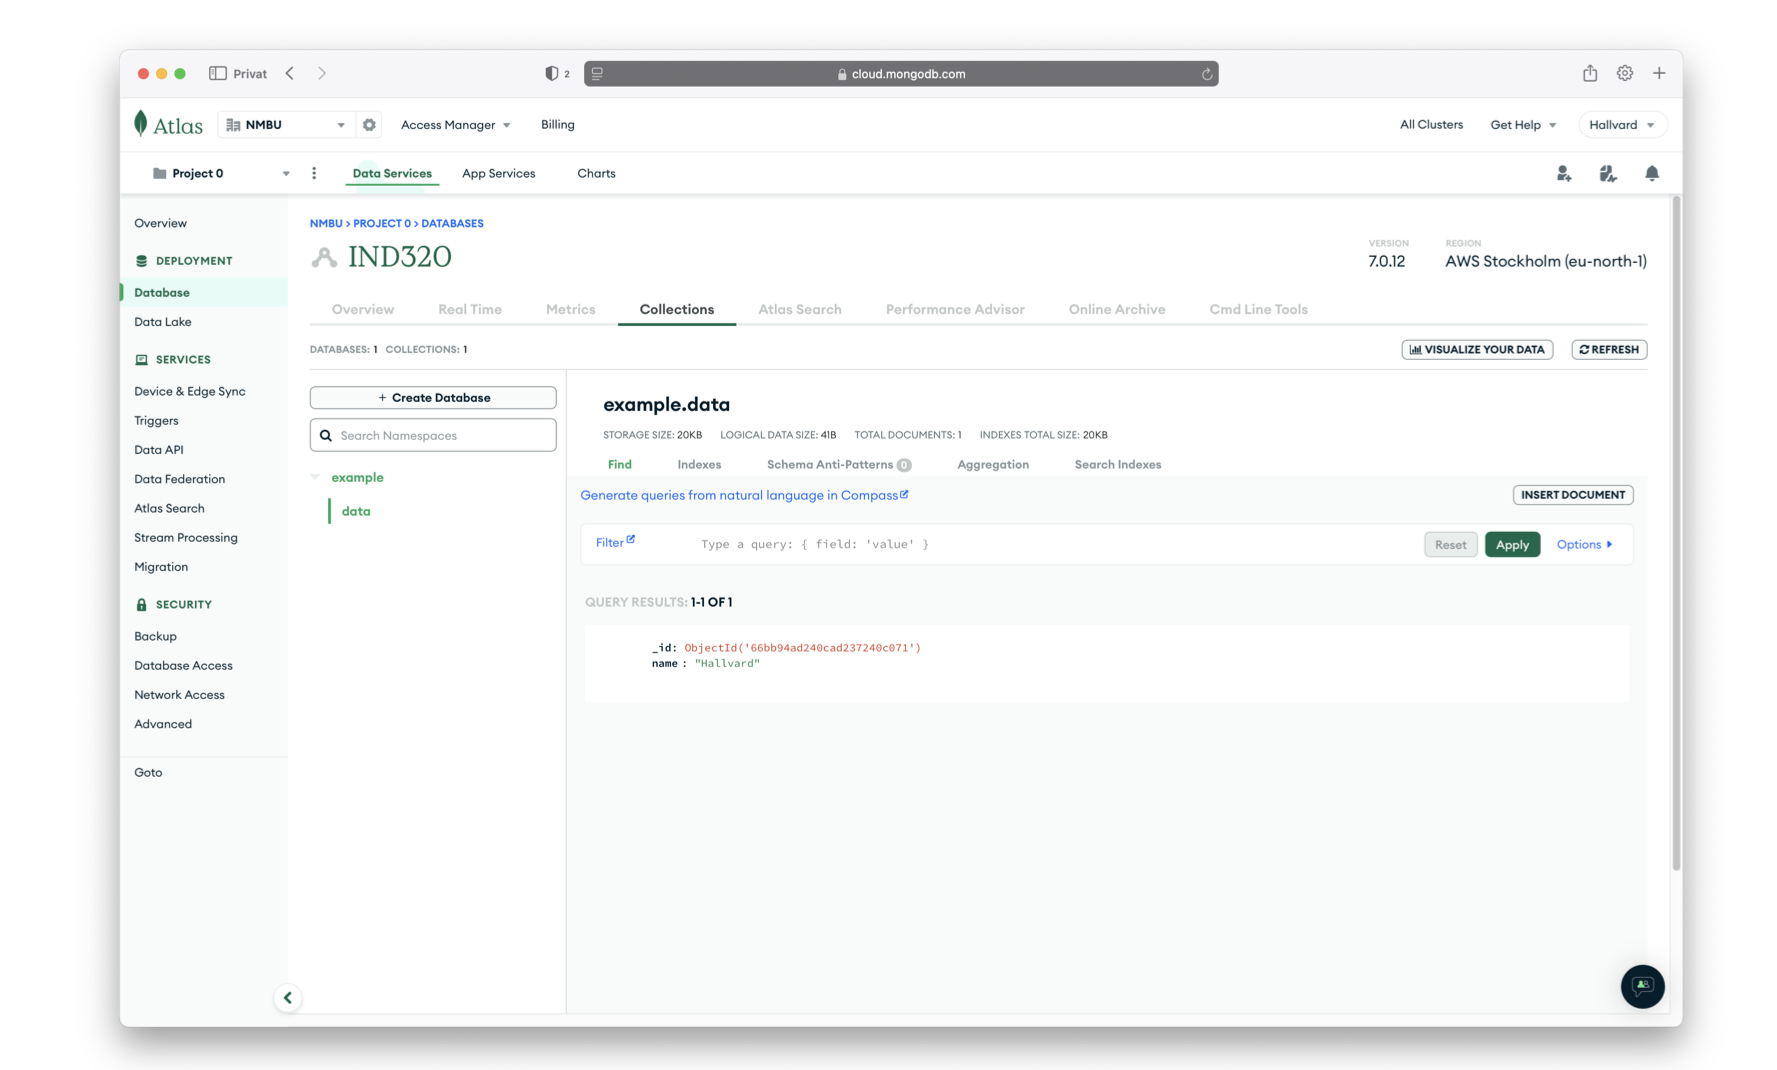Reload the page in the address bar

coord(1207,74)
